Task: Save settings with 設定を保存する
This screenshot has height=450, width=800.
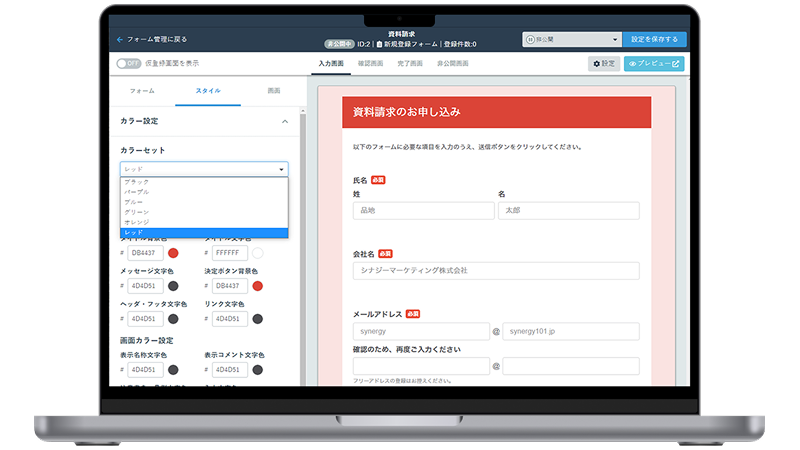Action: click(x=654, y=39)
